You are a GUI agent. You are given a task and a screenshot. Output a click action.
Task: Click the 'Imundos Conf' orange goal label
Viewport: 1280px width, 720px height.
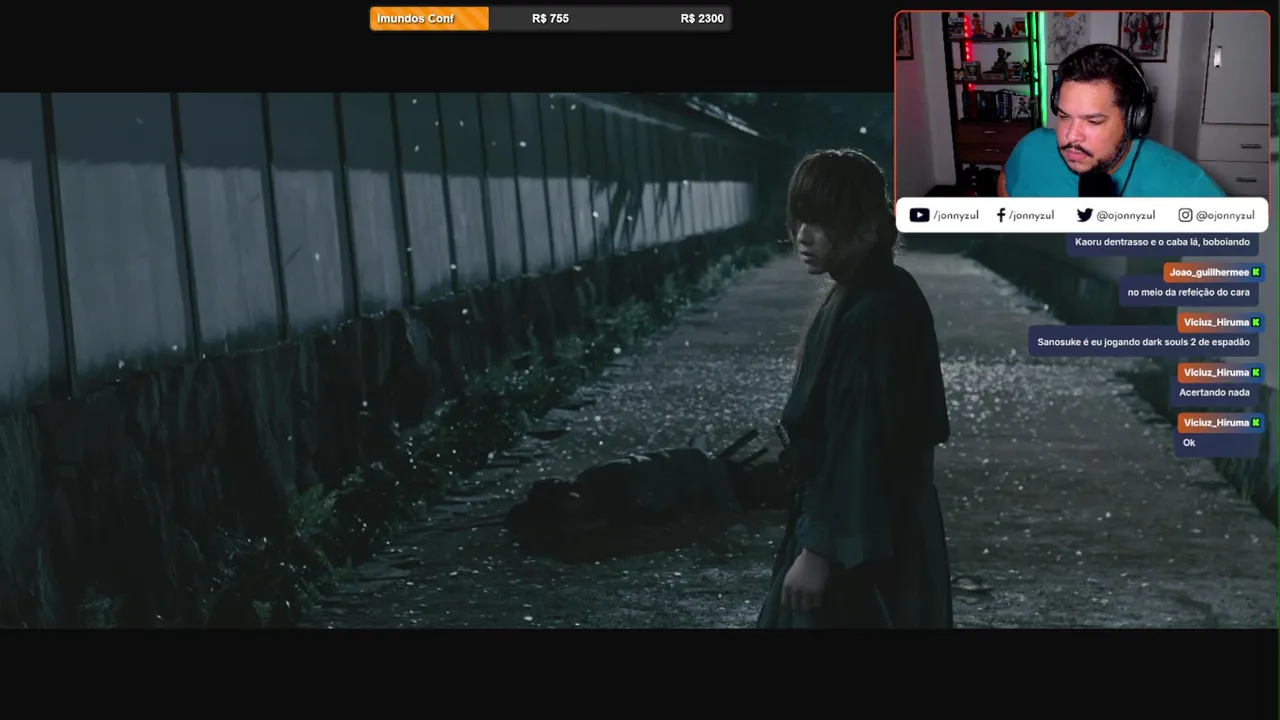click(429, 18)
